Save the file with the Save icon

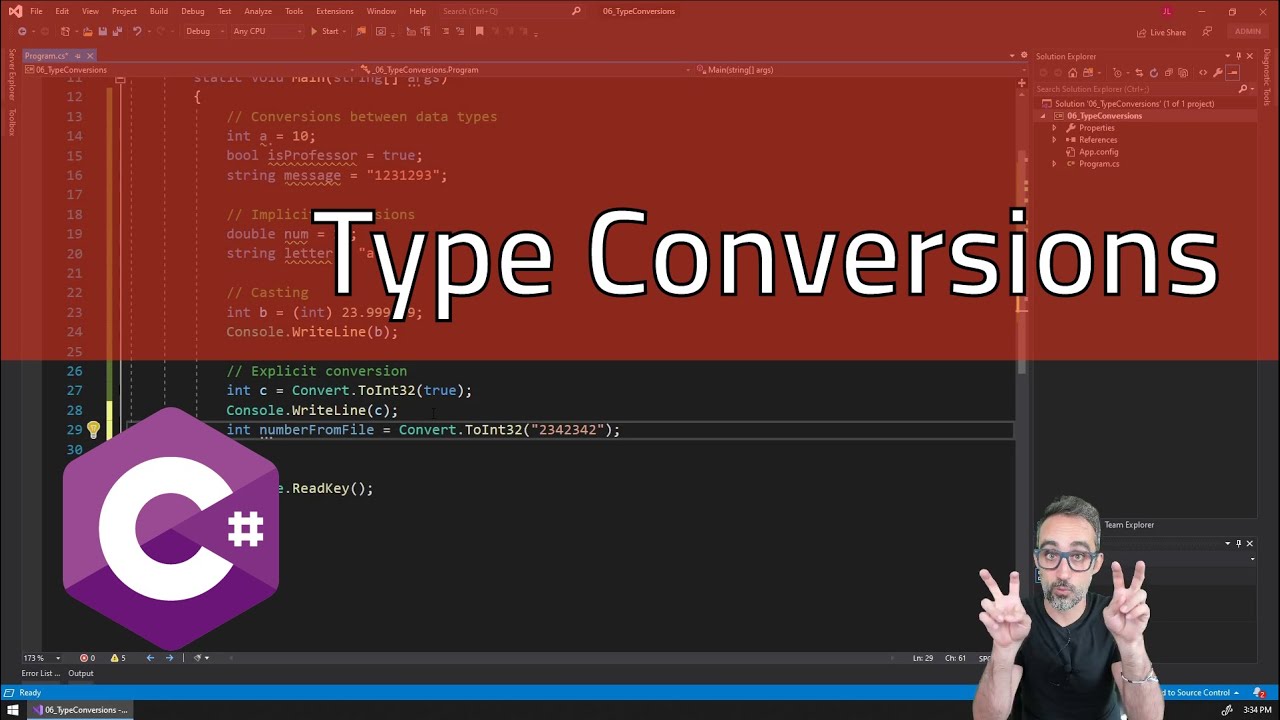click(x=102, y=31)
